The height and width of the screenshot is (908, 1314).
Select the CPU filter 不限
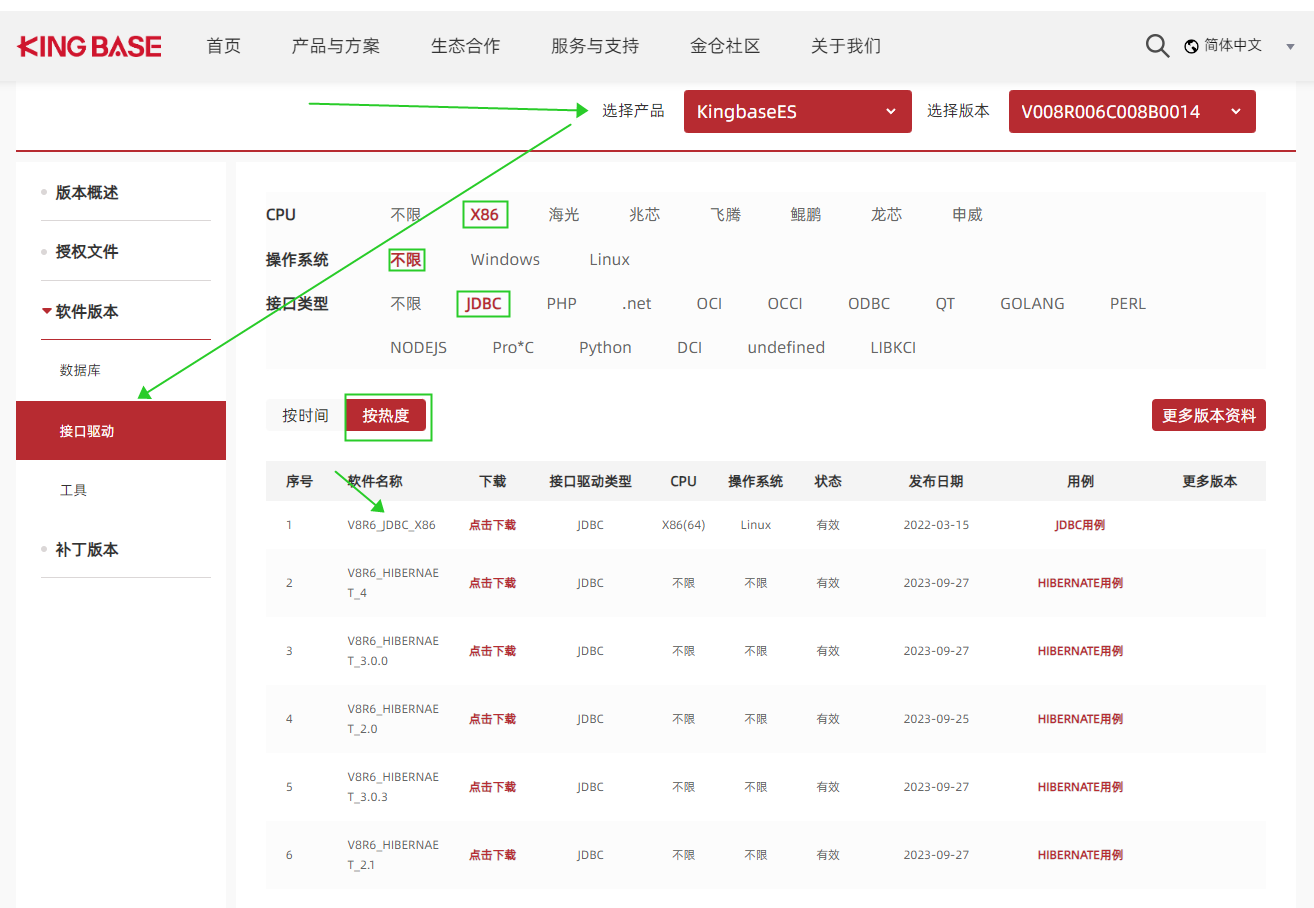[x=406, y=215]
